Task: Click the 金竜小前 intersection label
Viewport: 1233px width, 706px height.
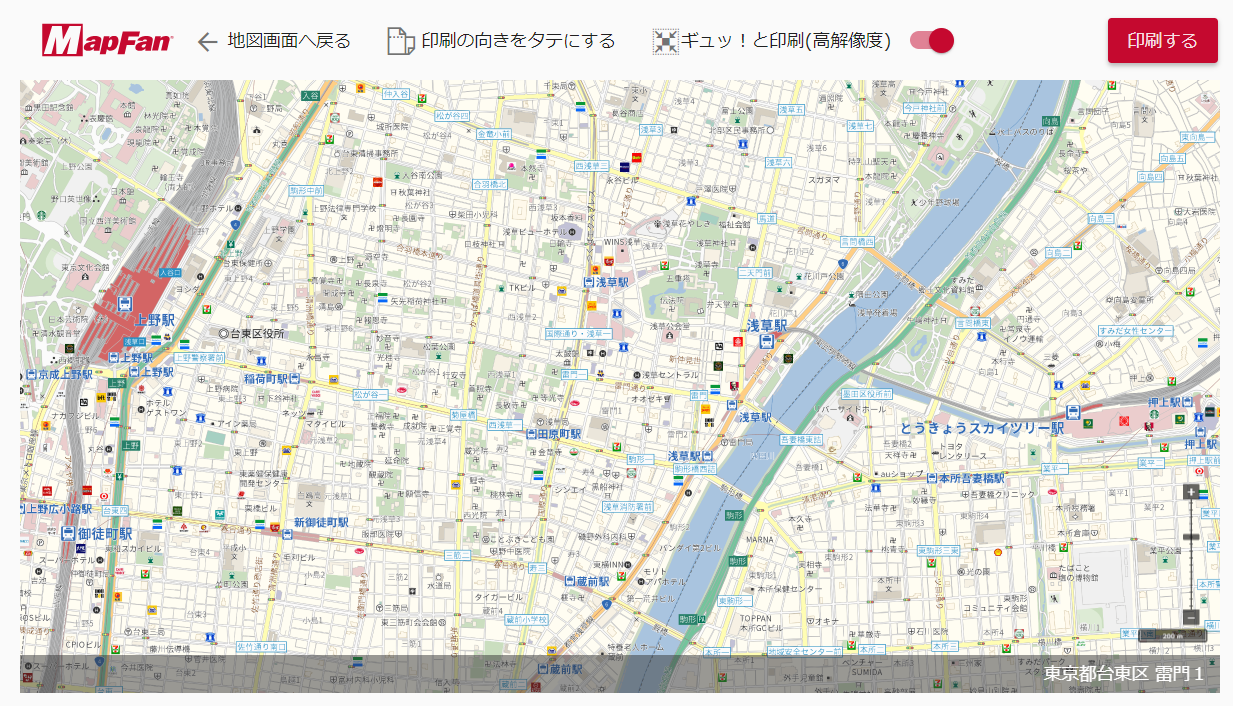Action: click(493, 133)
